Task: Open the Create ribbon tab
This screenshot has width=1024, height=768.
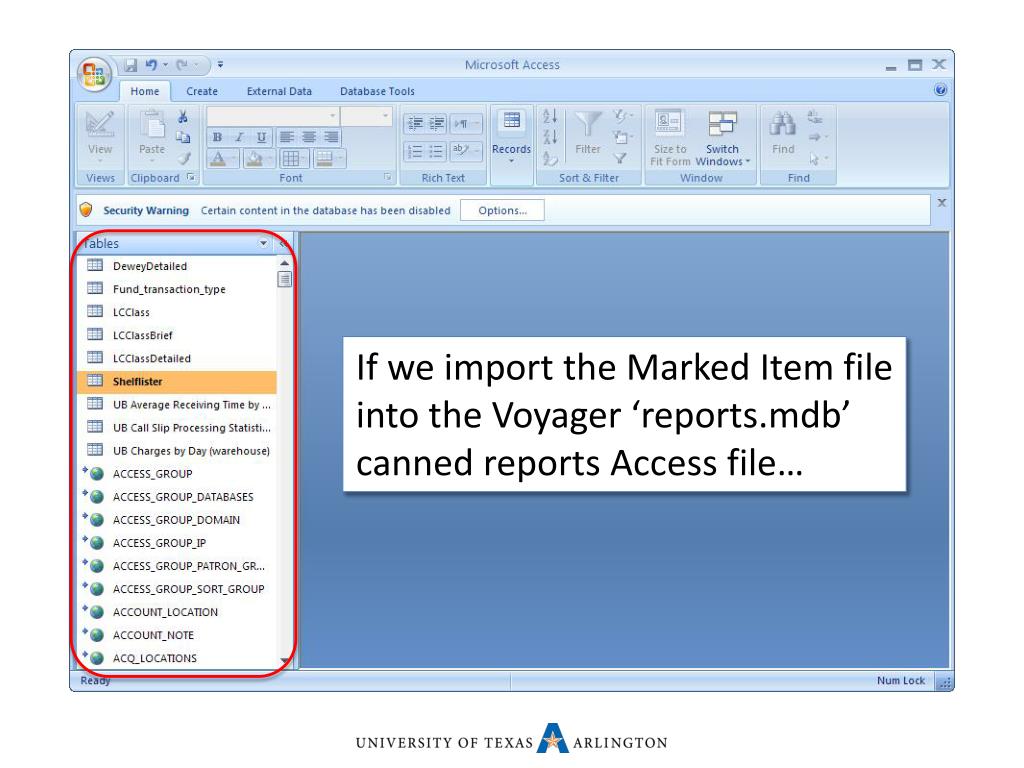Action: click(x=202, y=91)
